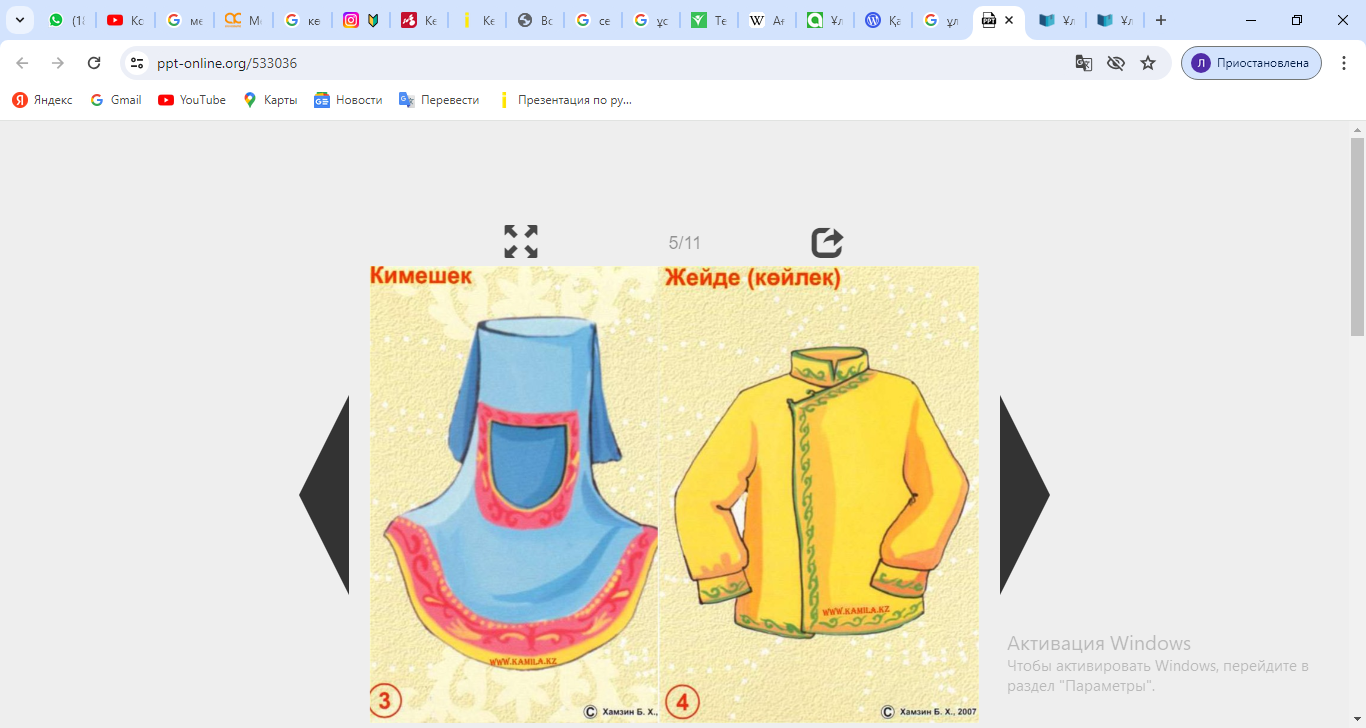Open the "Презентация по ру..." bookmark
The height and width of the screenshot is (728, 1366).
pyautogui.click(x=565, y=100)
